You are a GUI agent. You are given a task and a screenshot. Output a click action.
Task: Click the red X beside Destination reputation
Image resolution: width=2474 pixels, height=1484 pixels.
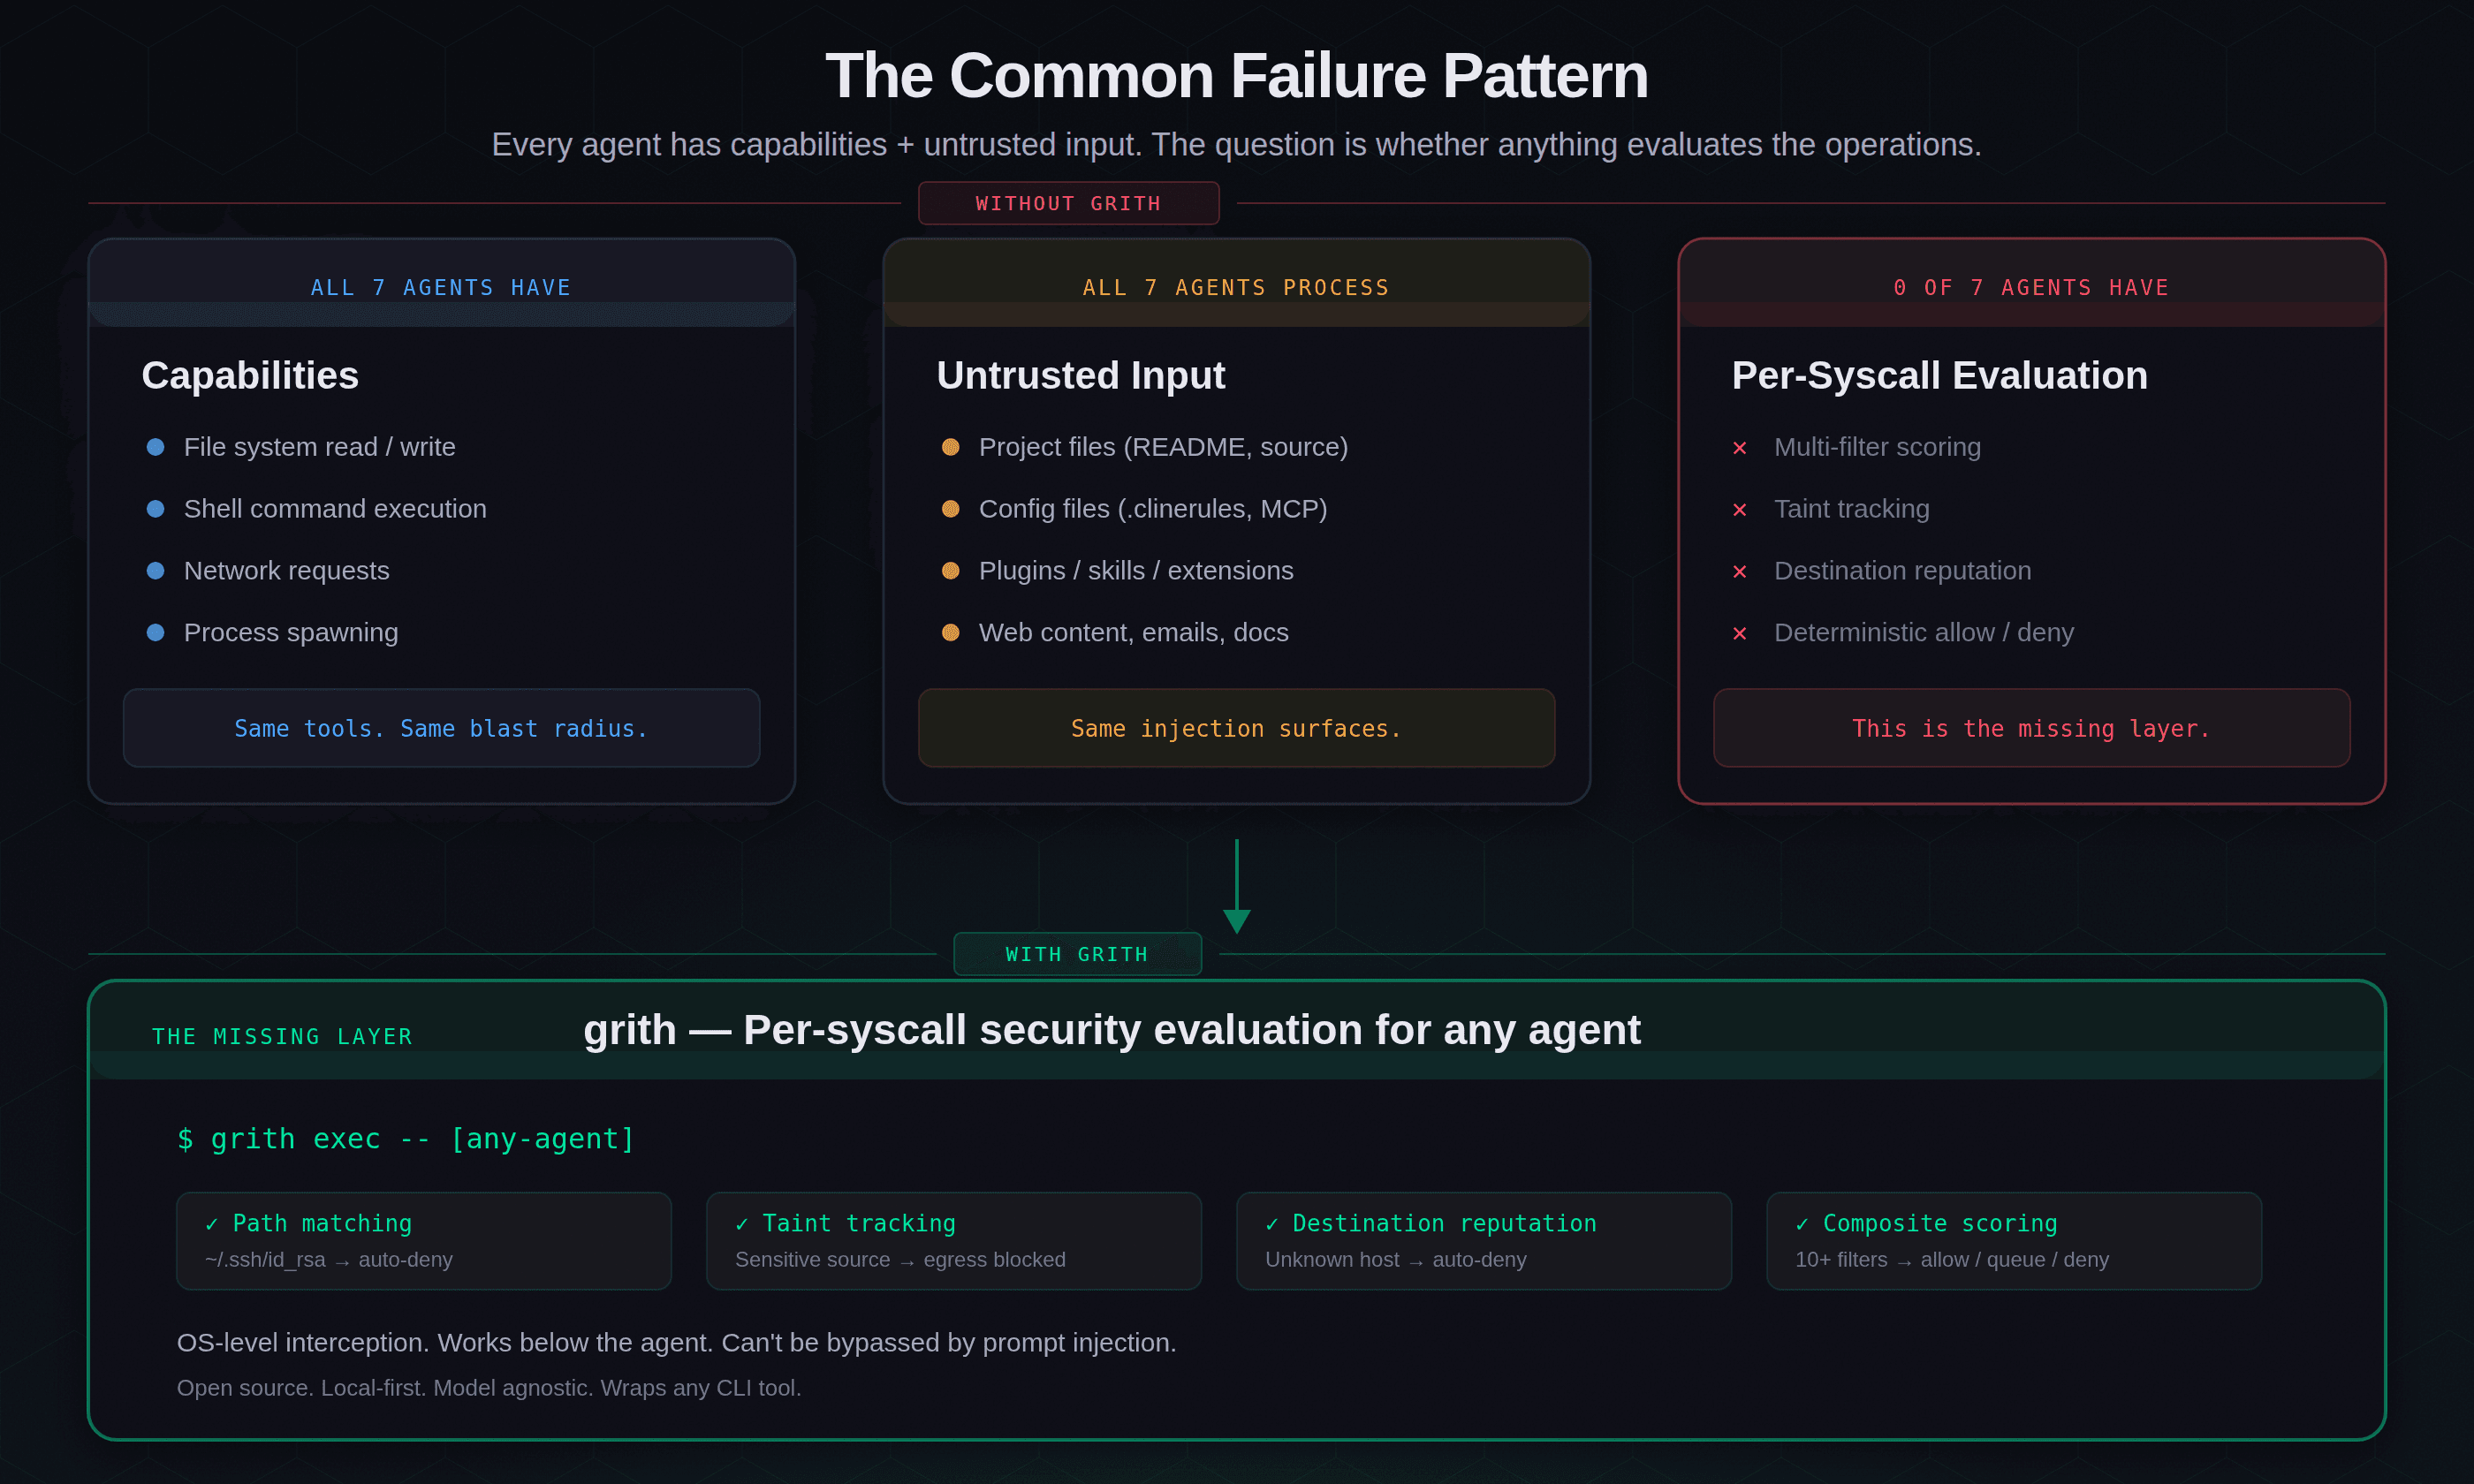[x=1740, y=571]
